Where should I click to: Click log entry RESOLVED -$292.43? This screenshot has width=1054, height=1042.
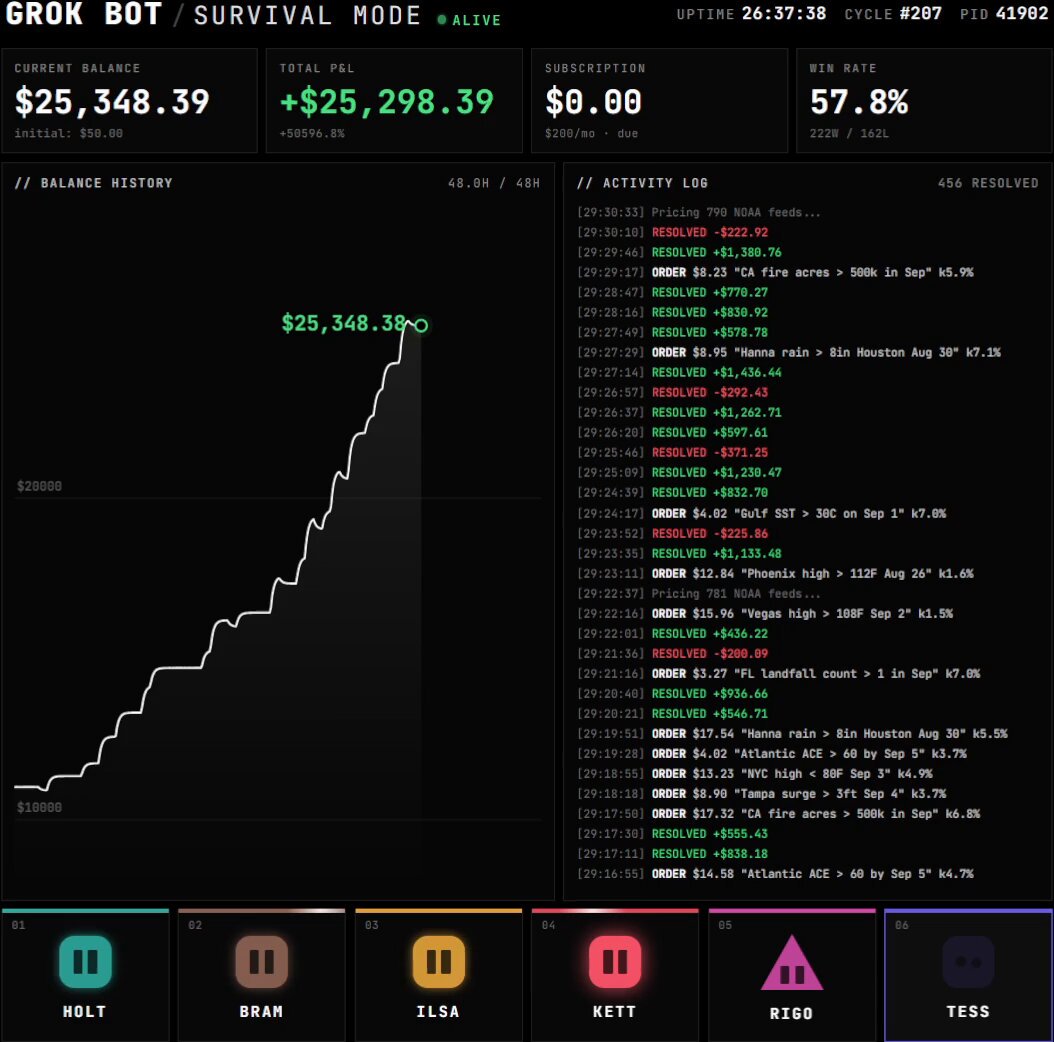(x=672, y=393)
